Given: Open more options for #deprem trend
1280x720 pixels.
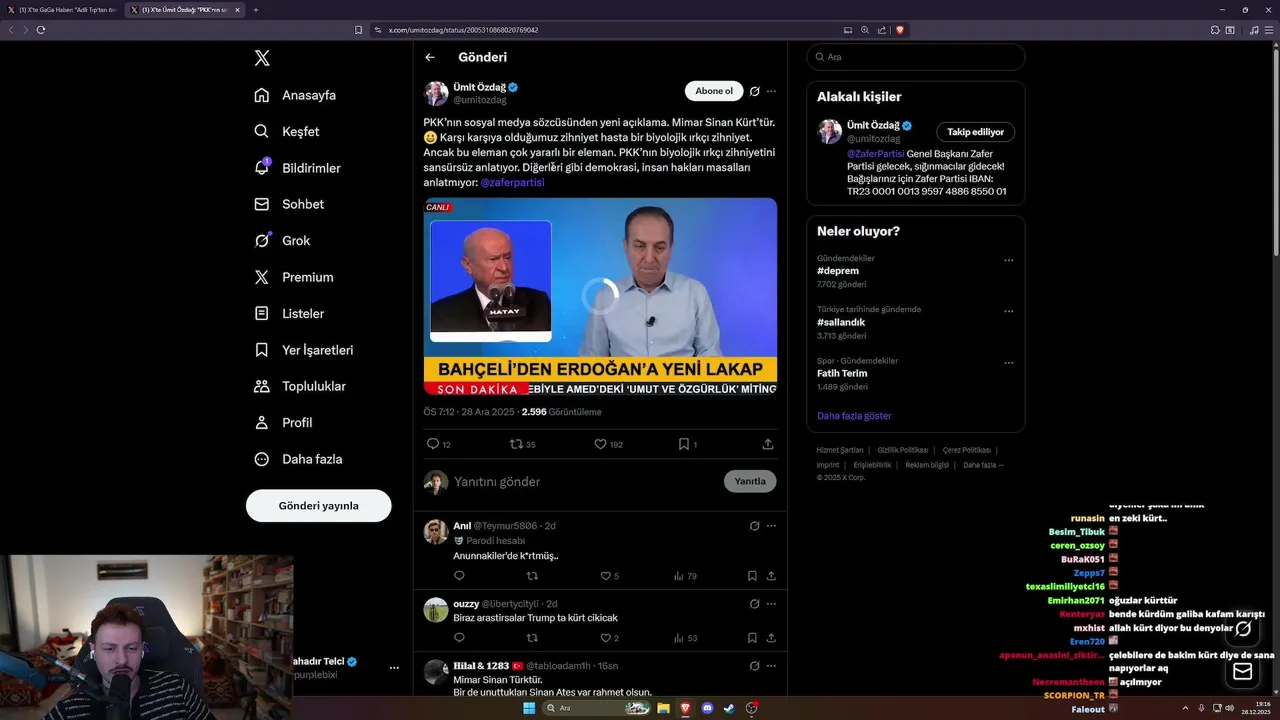Looking at the screenshot, I should pos(1008,261).
